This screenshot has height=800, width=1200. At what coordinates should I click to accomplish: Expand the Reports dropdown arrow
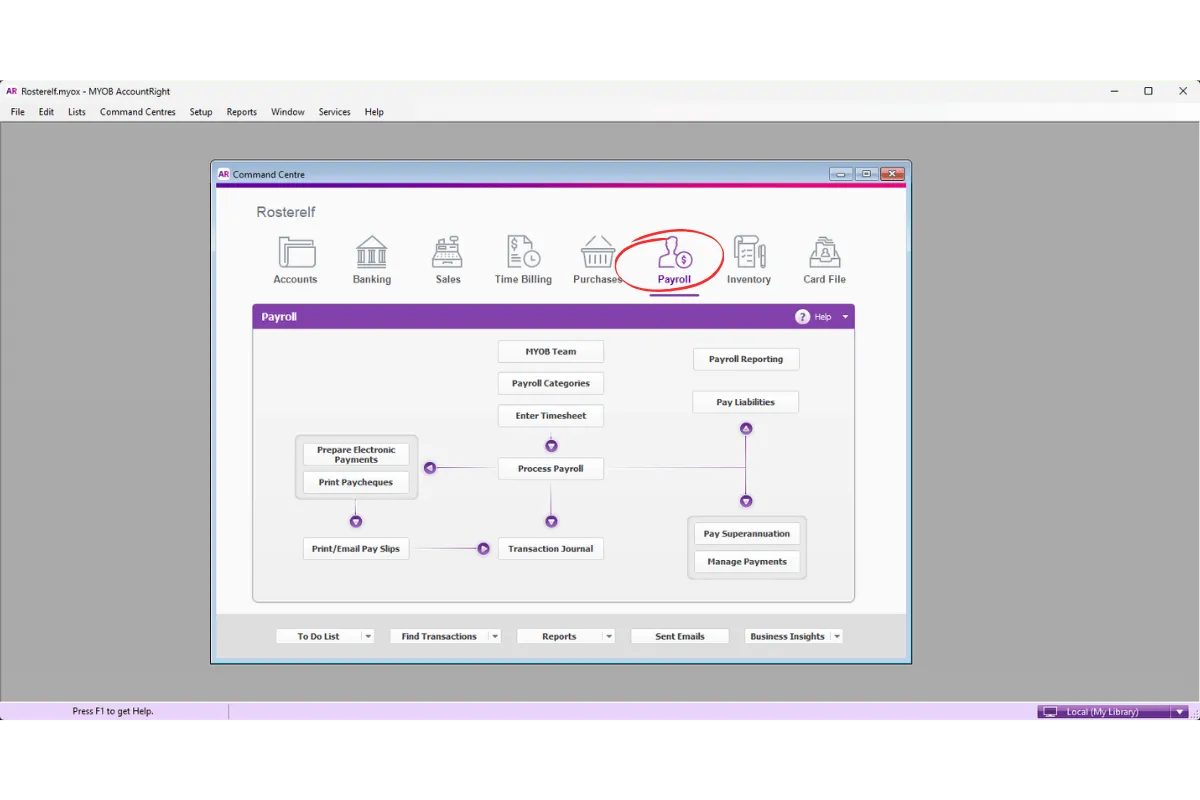coord(609,636)
